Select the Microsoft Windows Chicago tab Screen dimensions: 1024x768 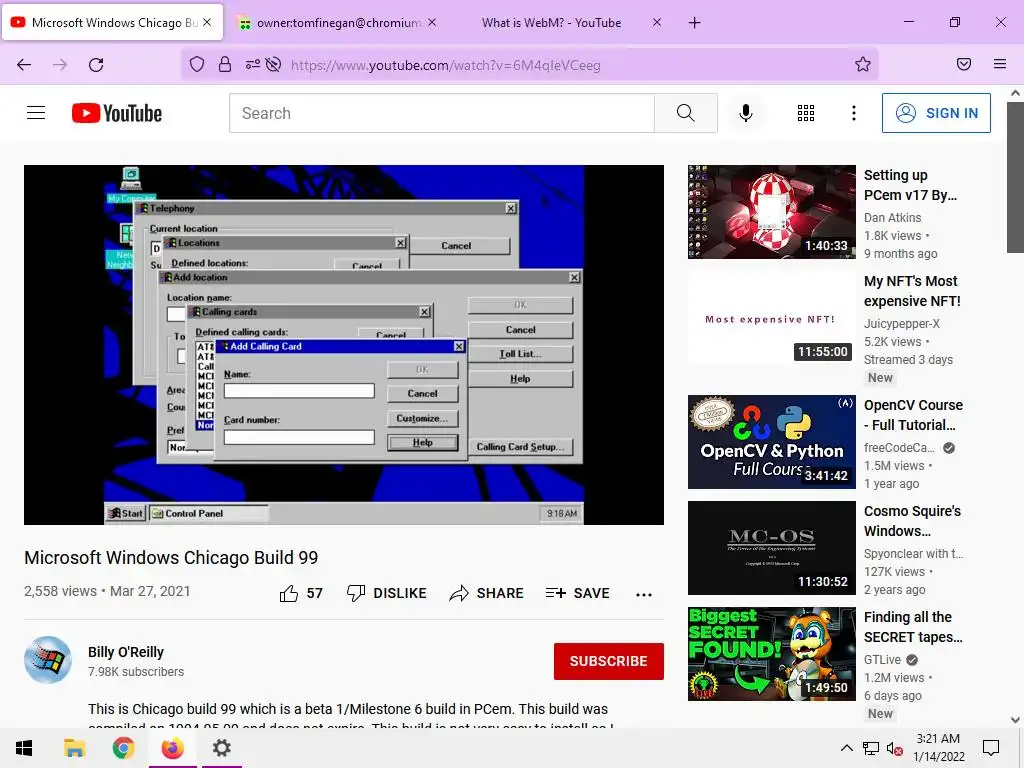(x=112, y=23)
